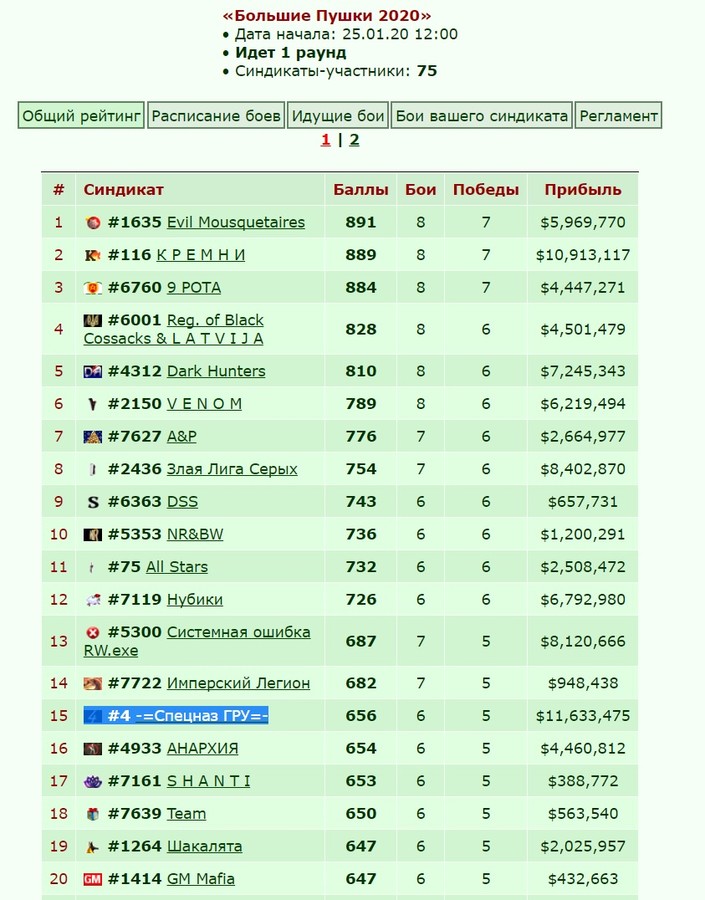Open the Расписание боев tab
Image resolution: width=705 pixels, height=900 pixels.
click(216, 115)
